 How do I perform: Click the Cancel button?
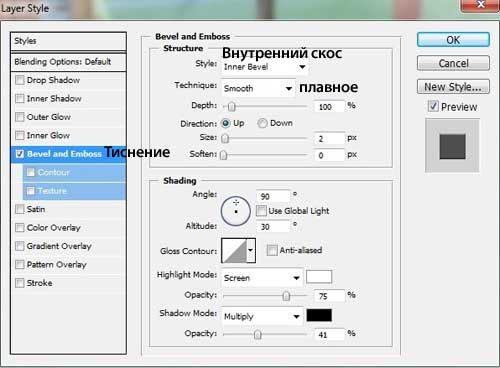pos(453,63)
